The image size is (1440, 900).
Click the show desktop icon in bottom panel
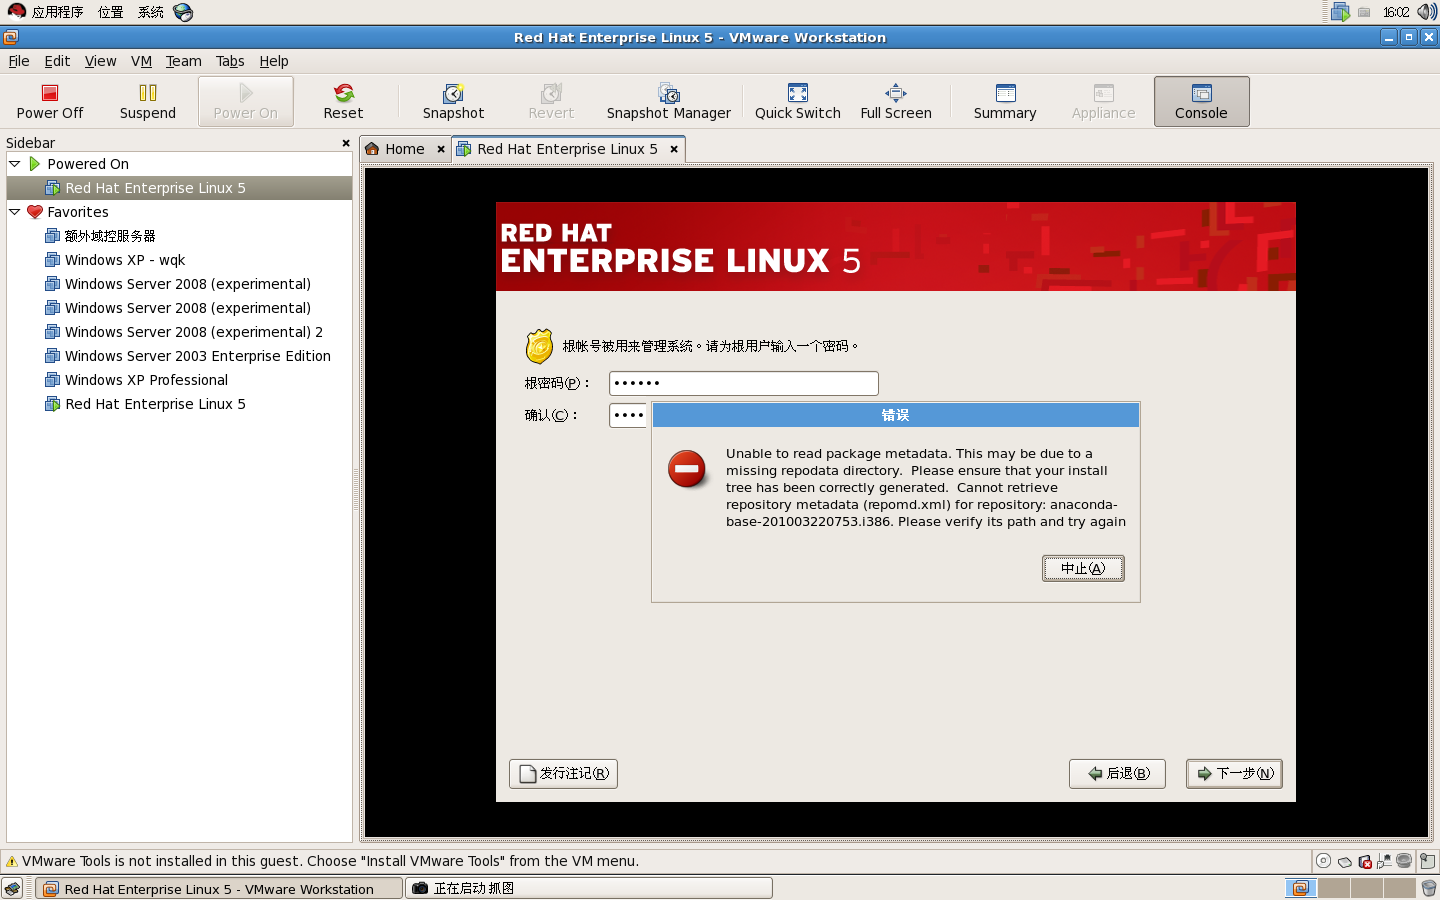pos(12,888)
